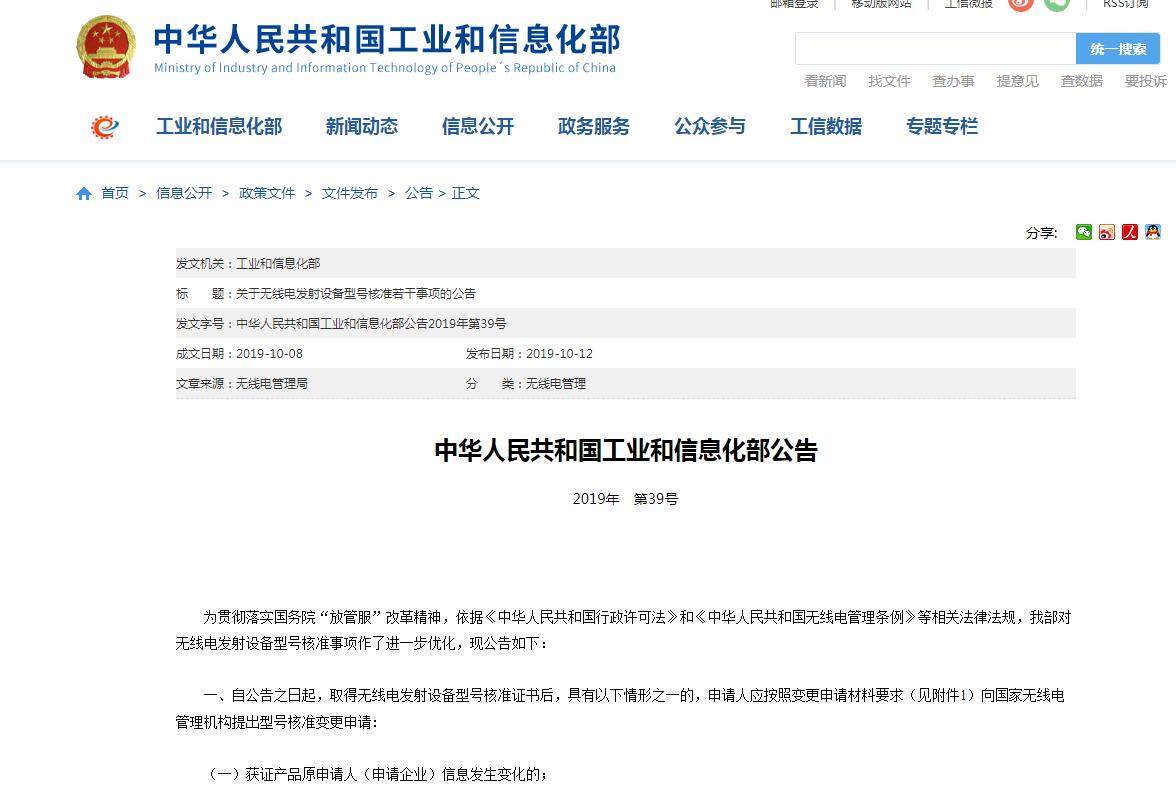Go to the 工信数据 menu item
Viewport: 1176px width, 799px height.
826,127
